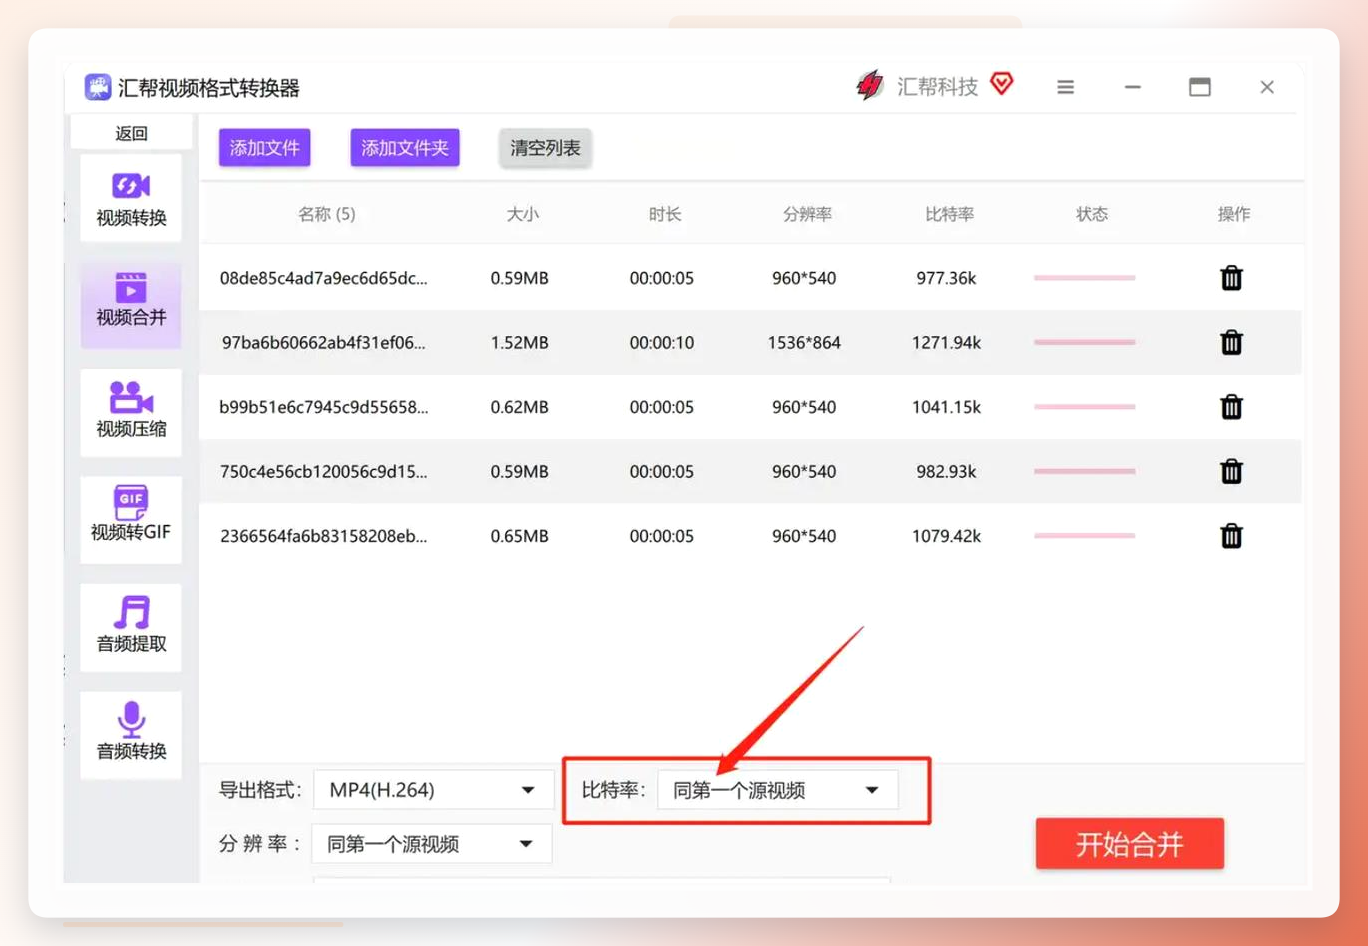Click the 开始合并 button
This screenshot has width=1368, height=946.
click(x=1130, y=844)
